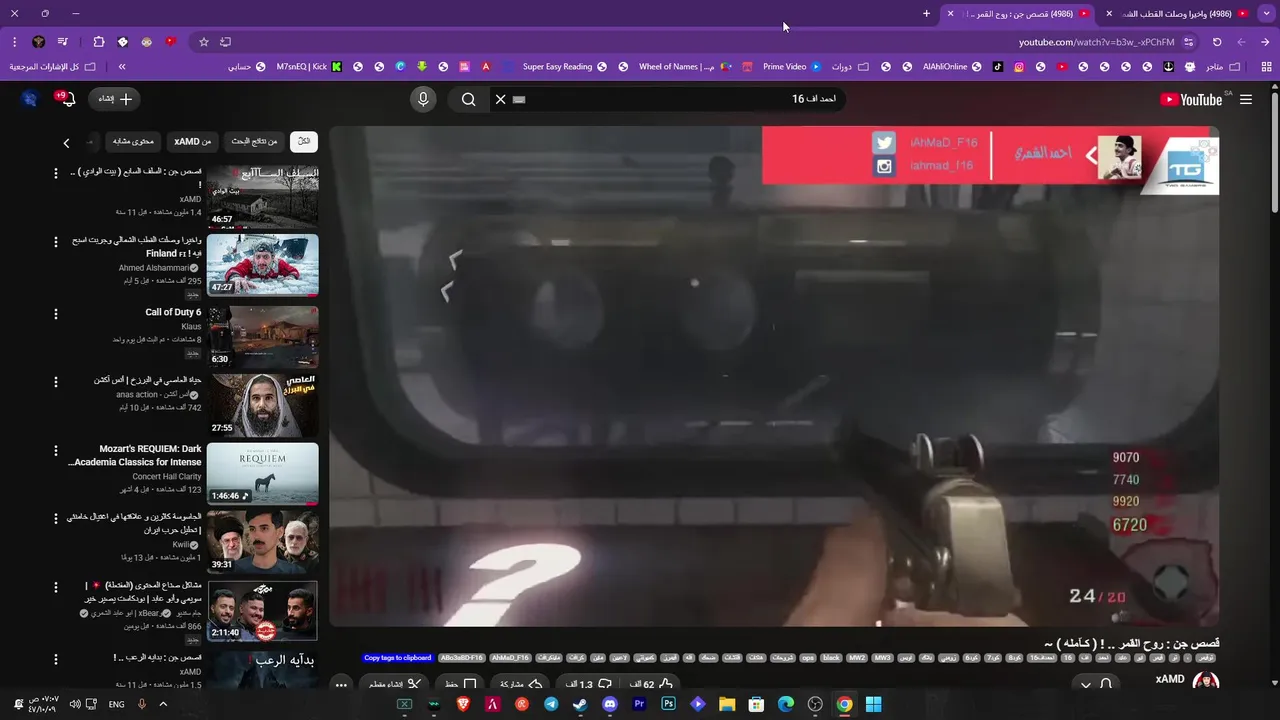Image resolution: width=1280 pixels, height=720 pixels.
Task: Bookmark this page with the star icon
Action: [x=204, y=42]
